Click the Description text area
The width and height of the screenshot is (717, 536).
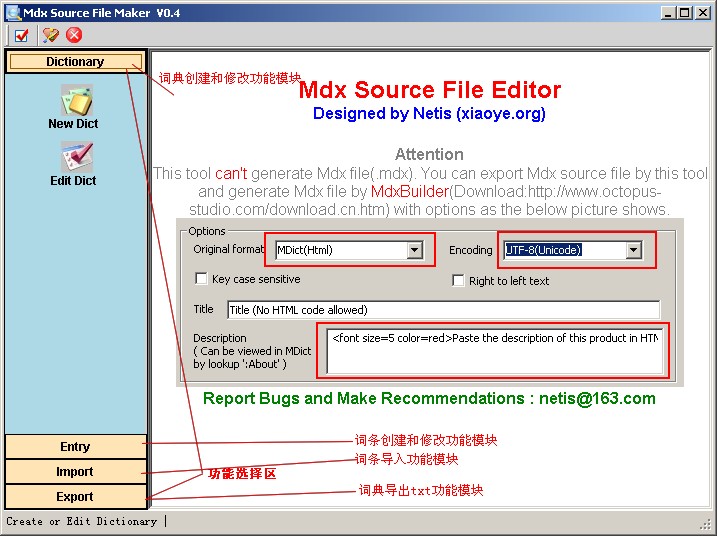pos(494,351)
